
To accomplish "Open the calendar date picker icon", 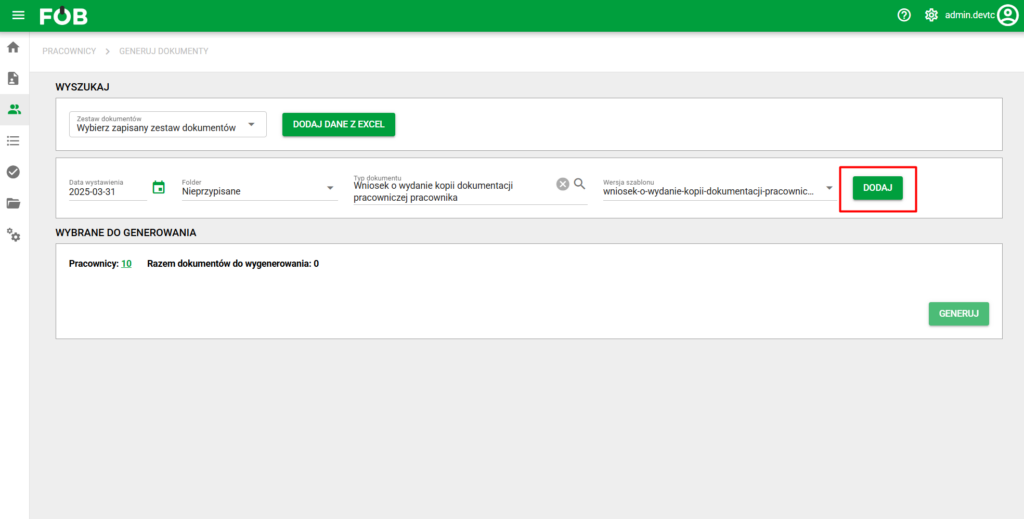I will tap(158, 187).
